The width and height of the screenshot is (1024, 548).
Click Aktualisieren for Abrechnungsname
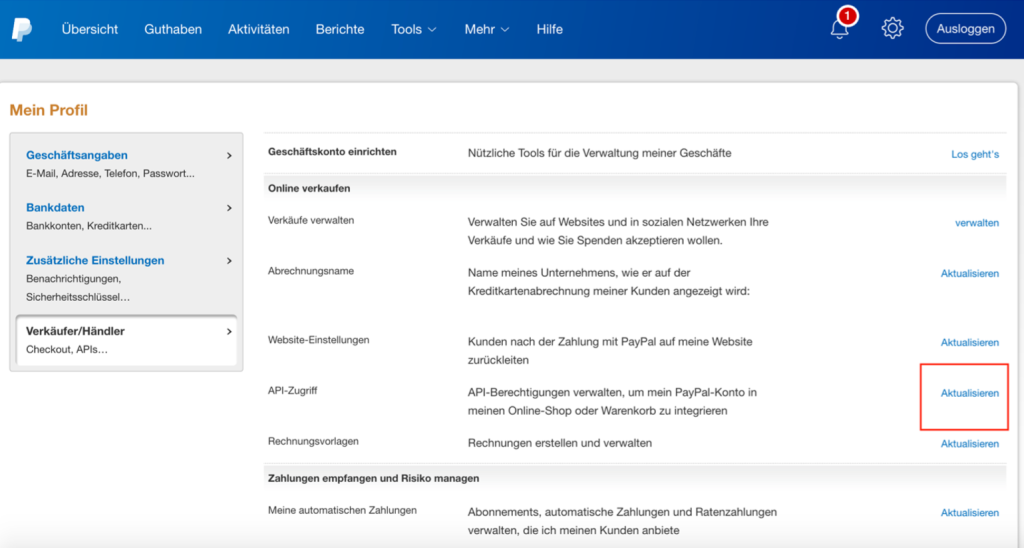tap(970, 273)
